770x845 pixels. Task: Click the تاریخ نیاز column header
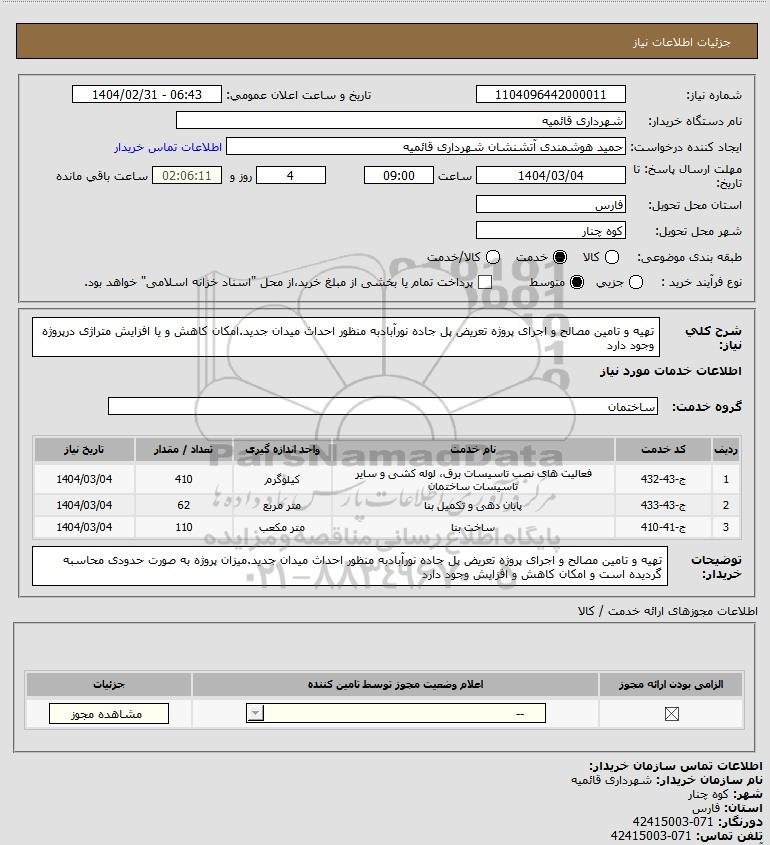(84, 449)
